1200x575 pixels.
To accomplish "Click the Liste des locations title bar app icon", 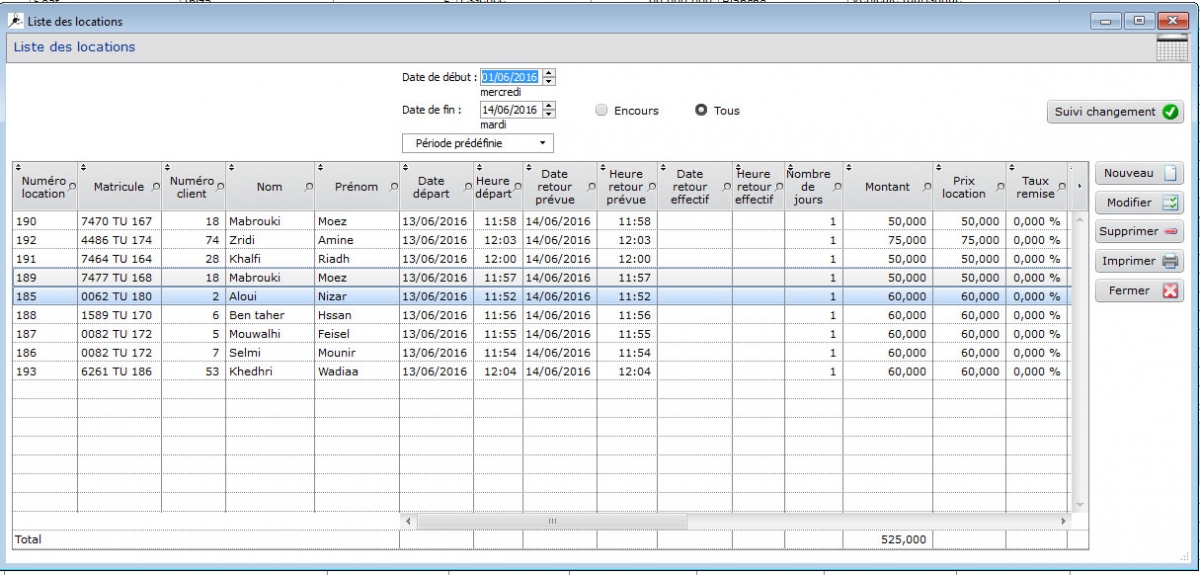I will point(16,21).
